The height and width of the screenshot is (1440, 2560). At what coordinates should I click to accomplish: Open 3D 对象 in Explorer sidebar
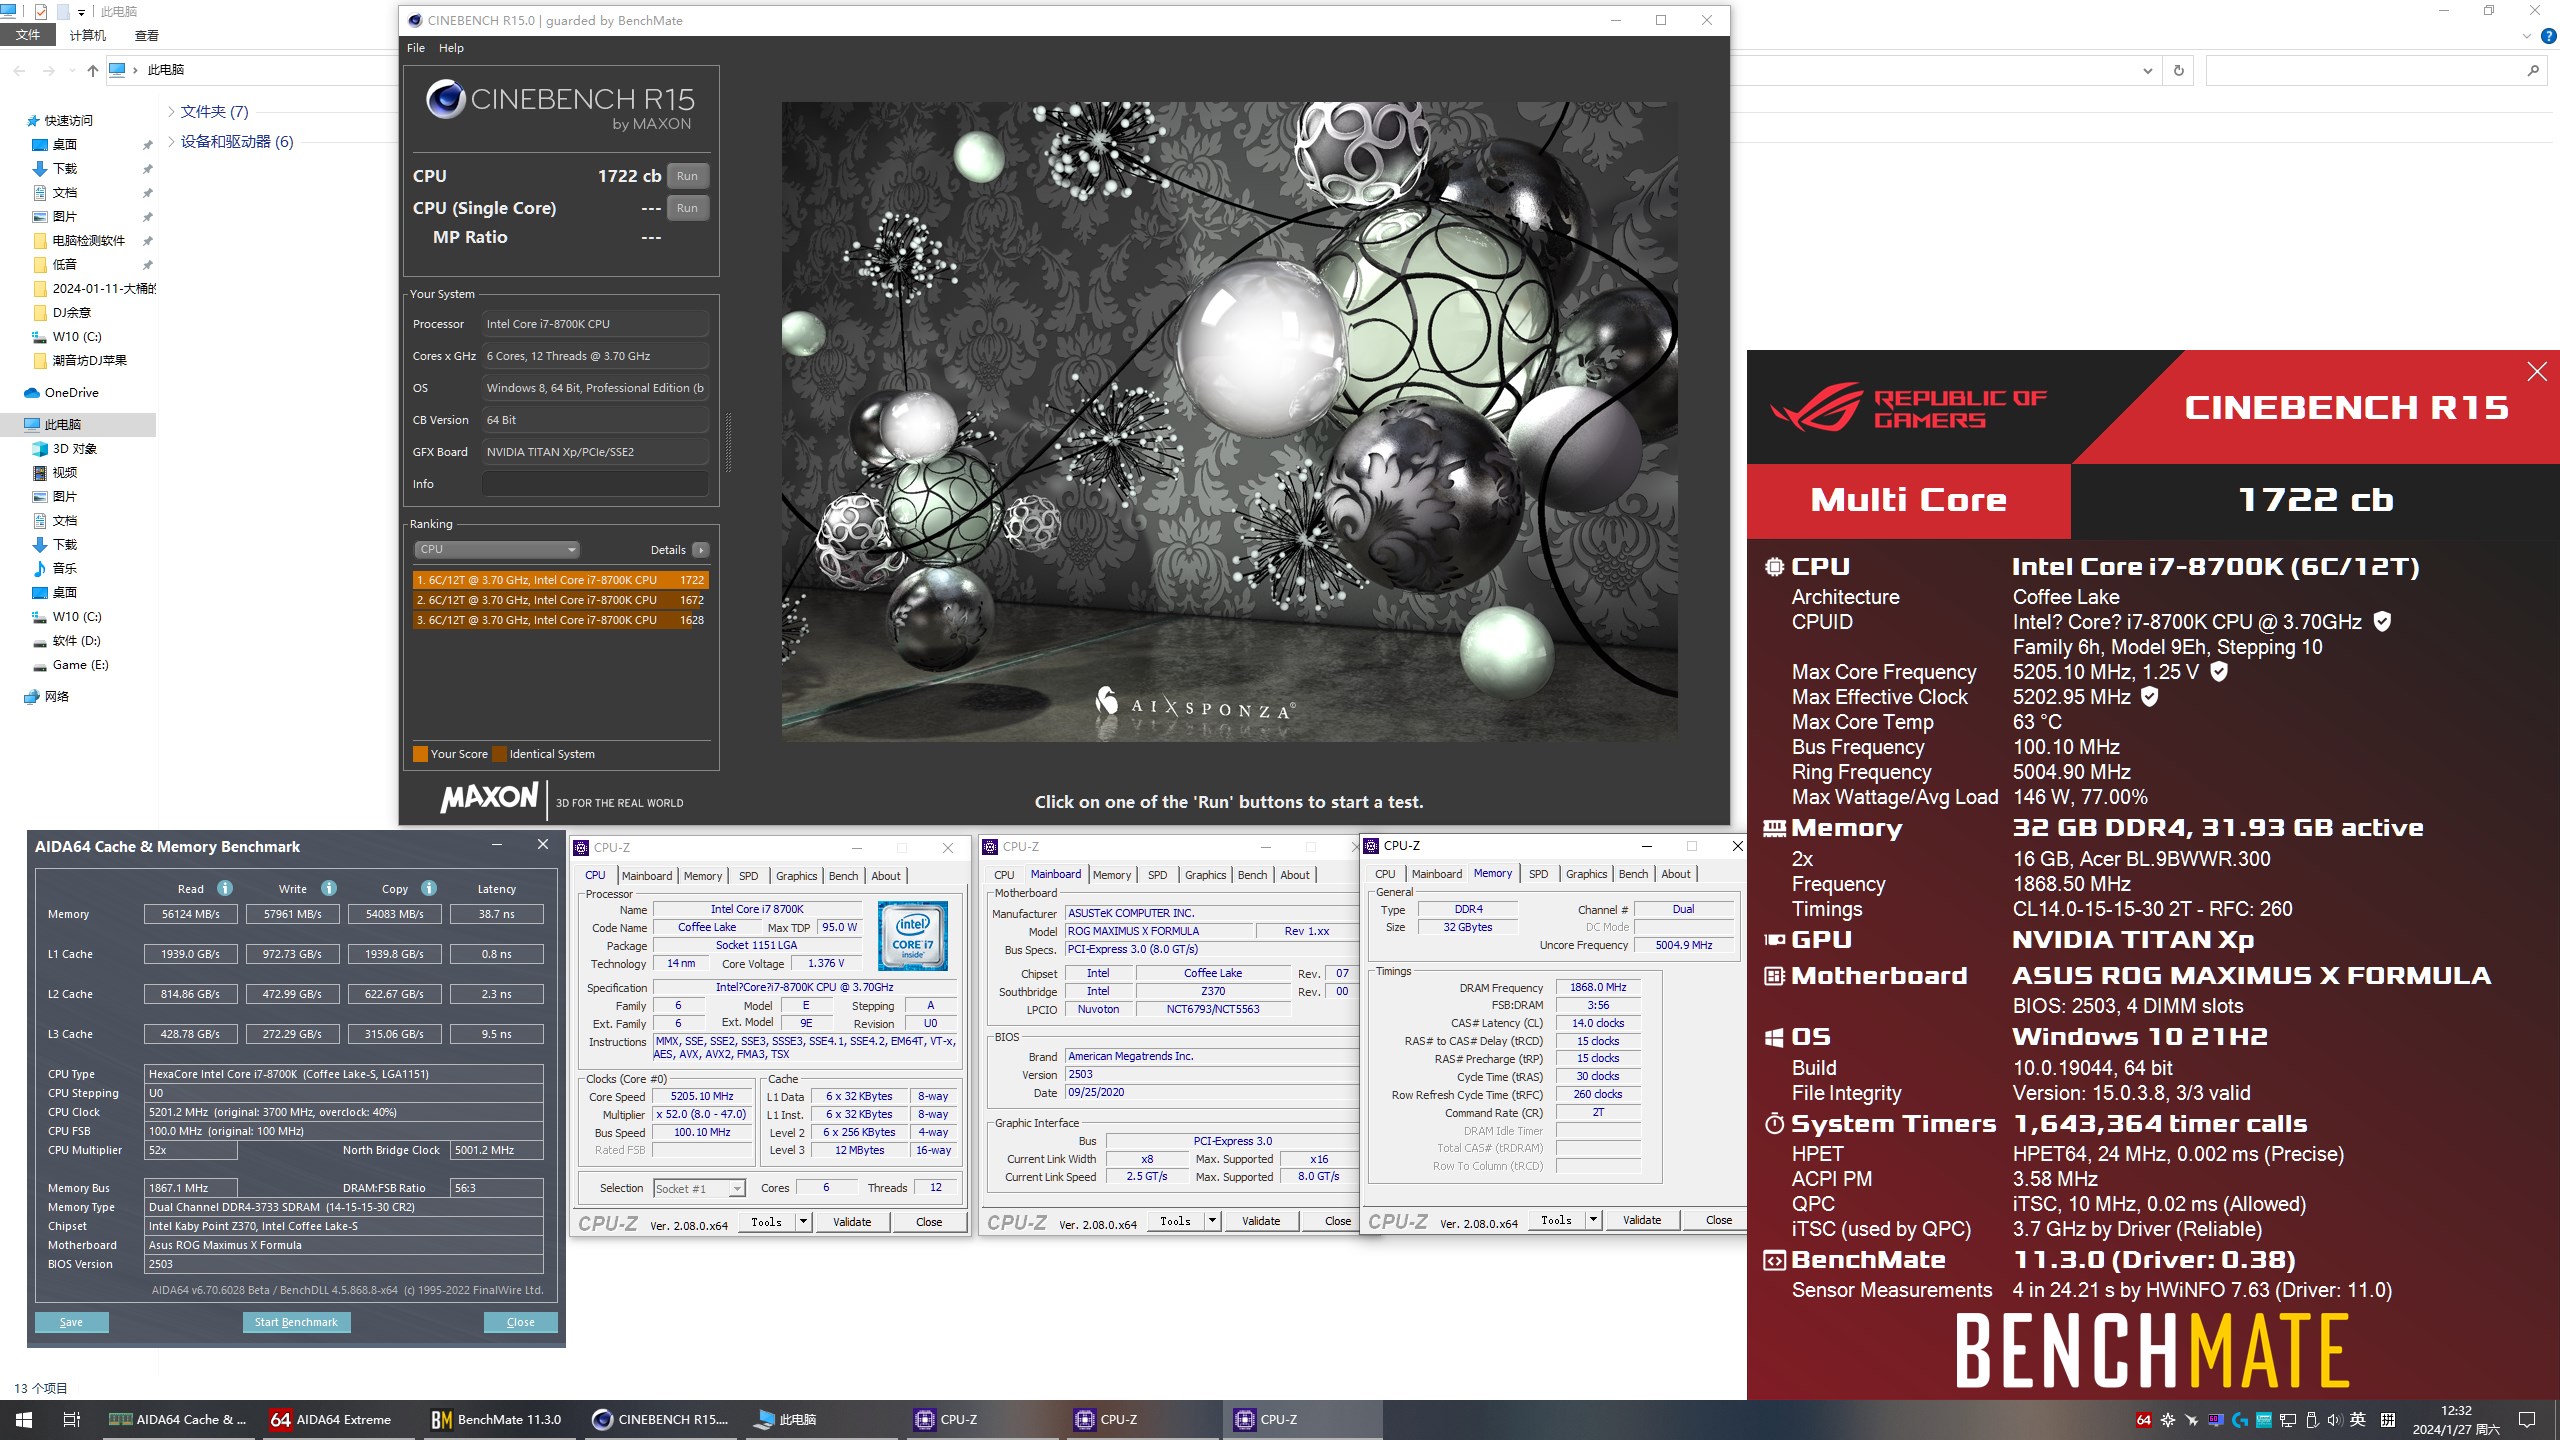74,449
